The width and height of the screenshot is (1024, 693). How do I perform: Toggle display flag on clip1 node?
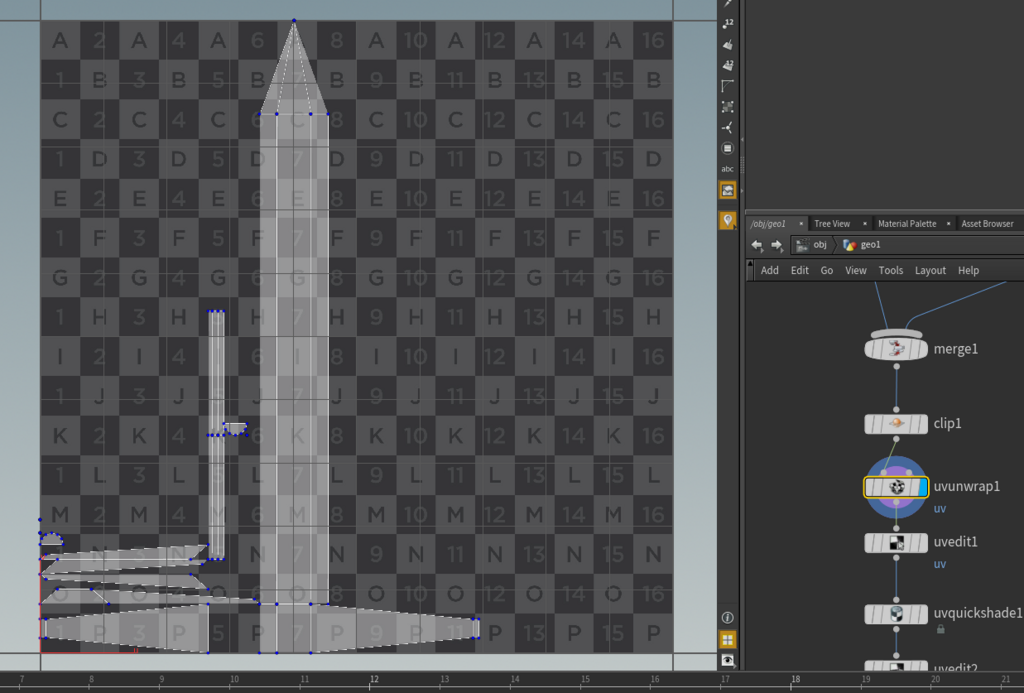coord(923,423)
